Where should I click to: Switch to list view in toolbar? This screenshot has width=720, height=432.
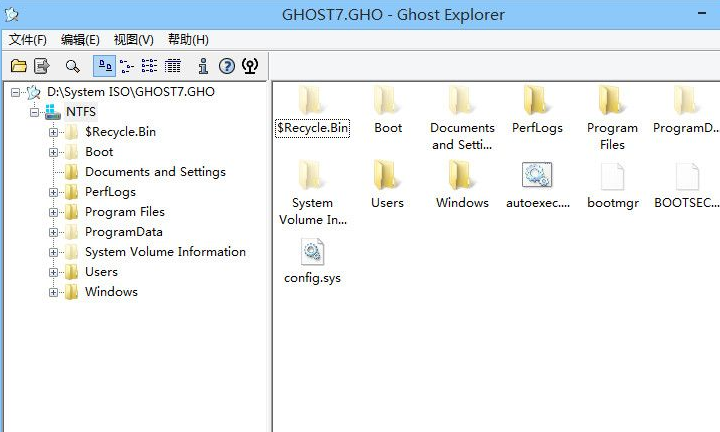click(149, 66)
